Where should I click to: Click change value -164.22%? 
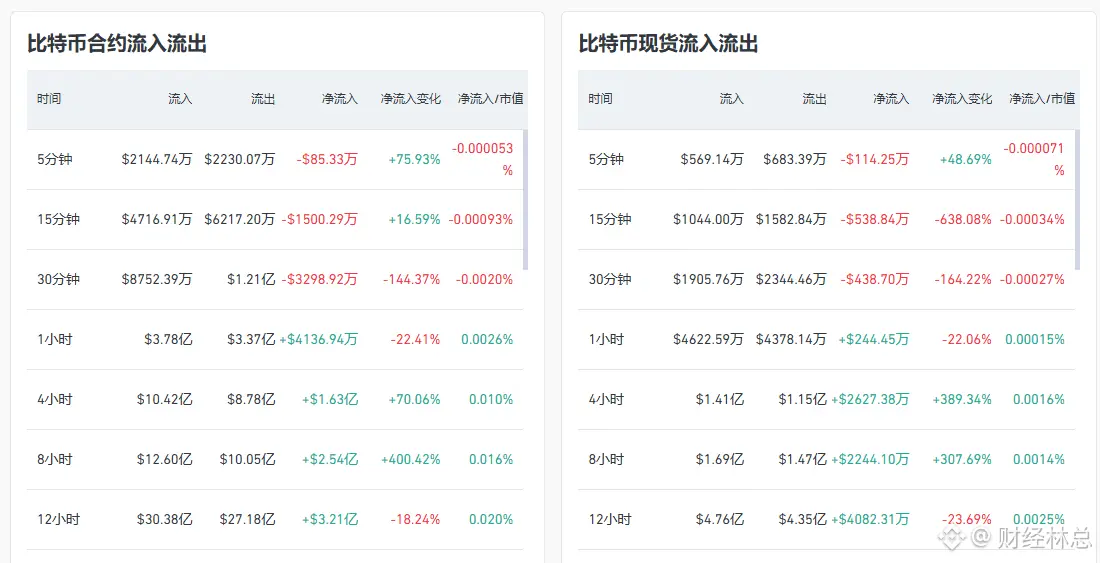963,280
